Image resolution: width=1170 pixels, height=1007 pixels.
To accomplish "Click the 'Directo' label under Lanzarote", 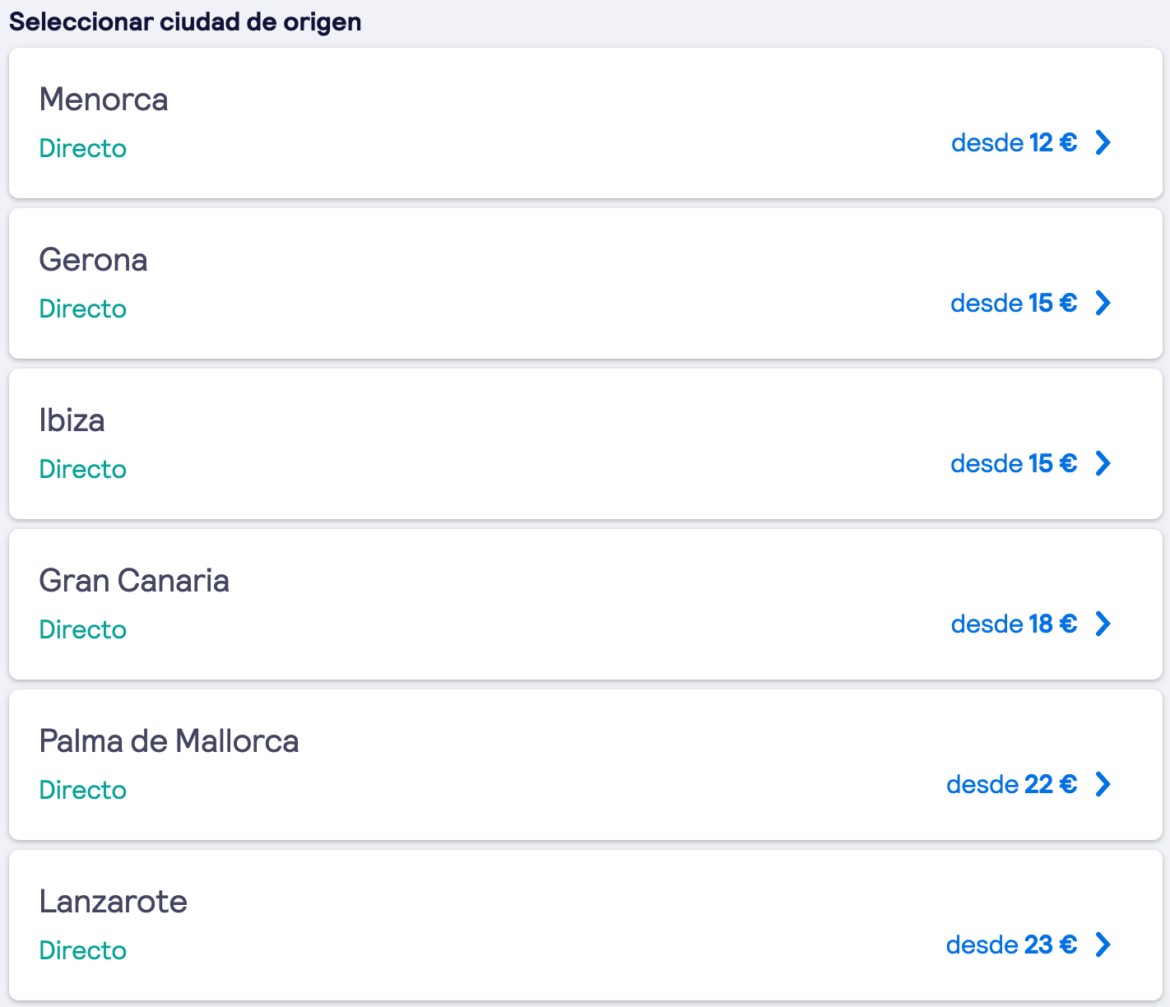I will click(x=83, y=950).
